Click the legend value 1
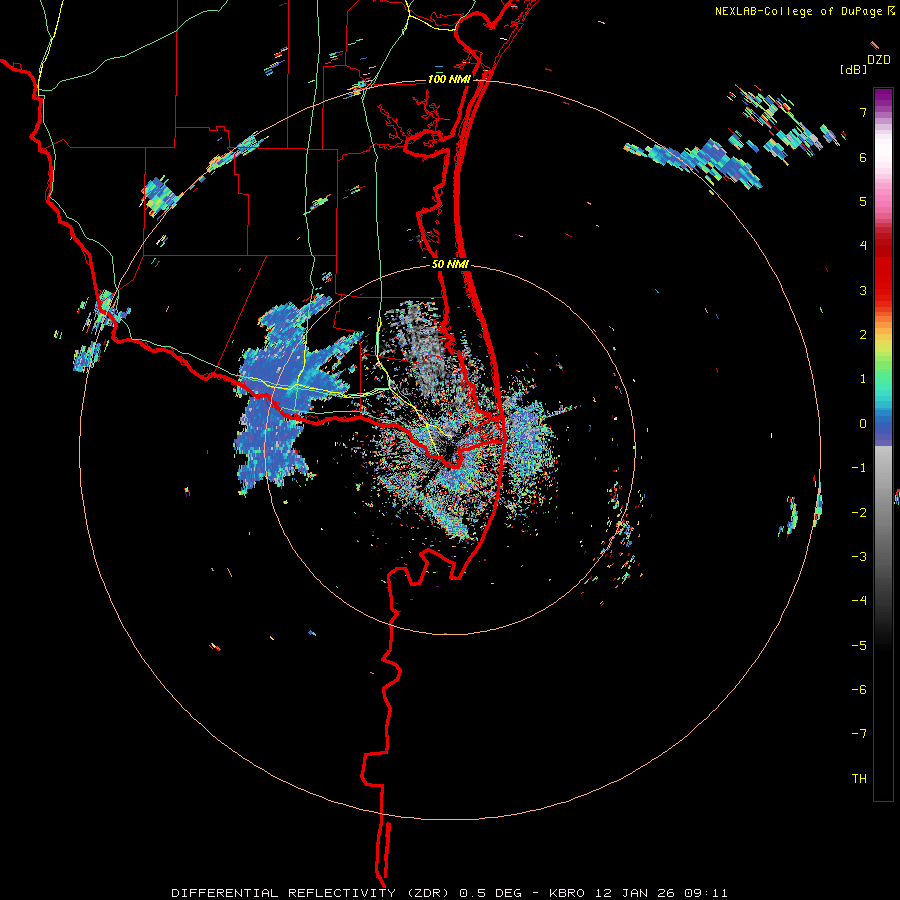Image resolution: width=900 pixels, height=900 pixels. (863, 379)
